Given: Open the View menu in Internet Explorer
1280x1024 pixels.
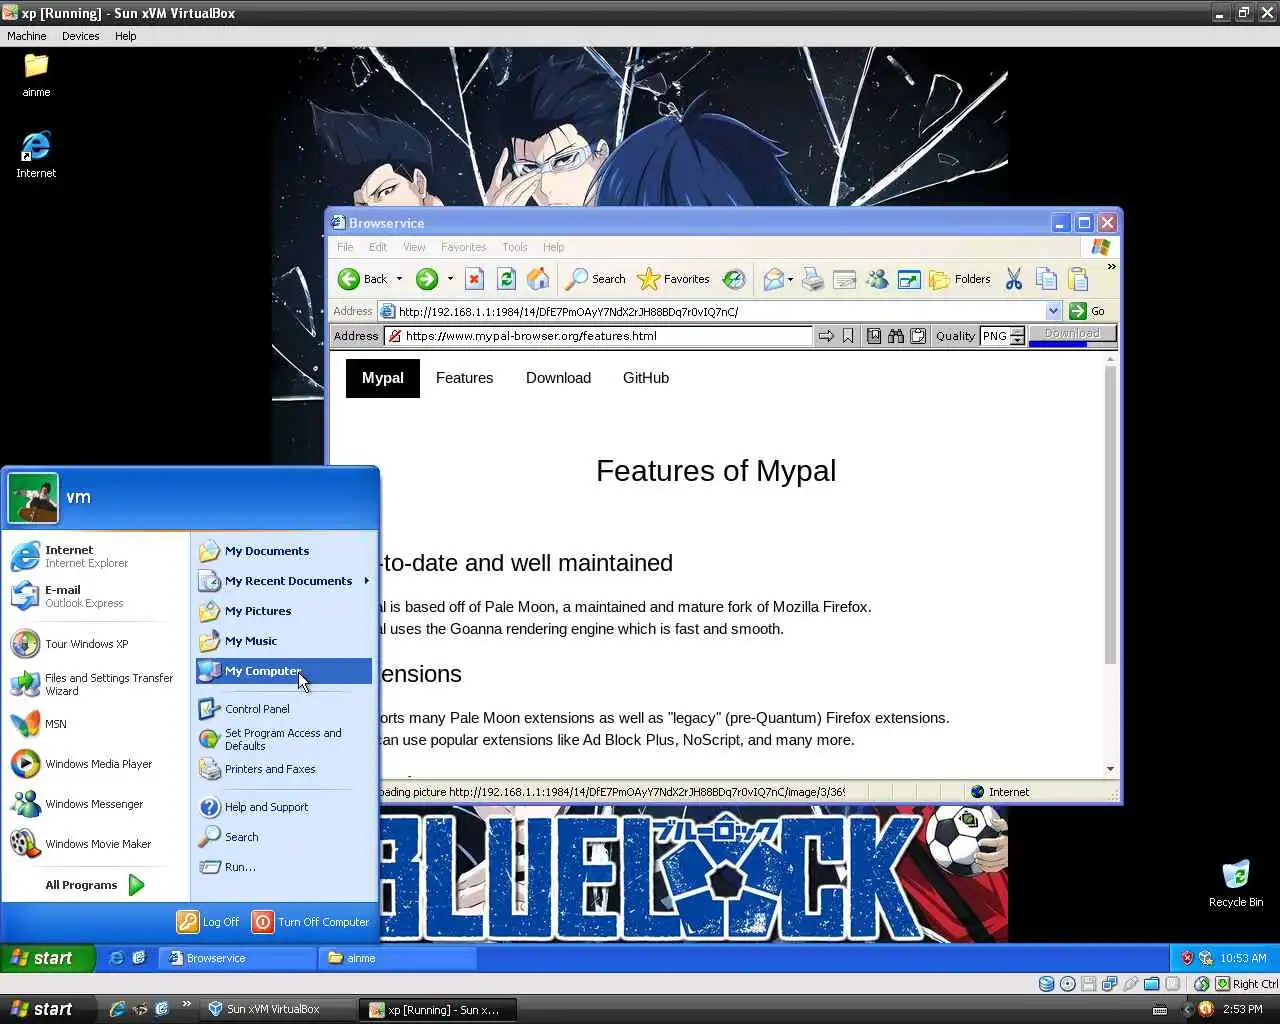Looking at the screenshot, I should [x=414, y=247].
